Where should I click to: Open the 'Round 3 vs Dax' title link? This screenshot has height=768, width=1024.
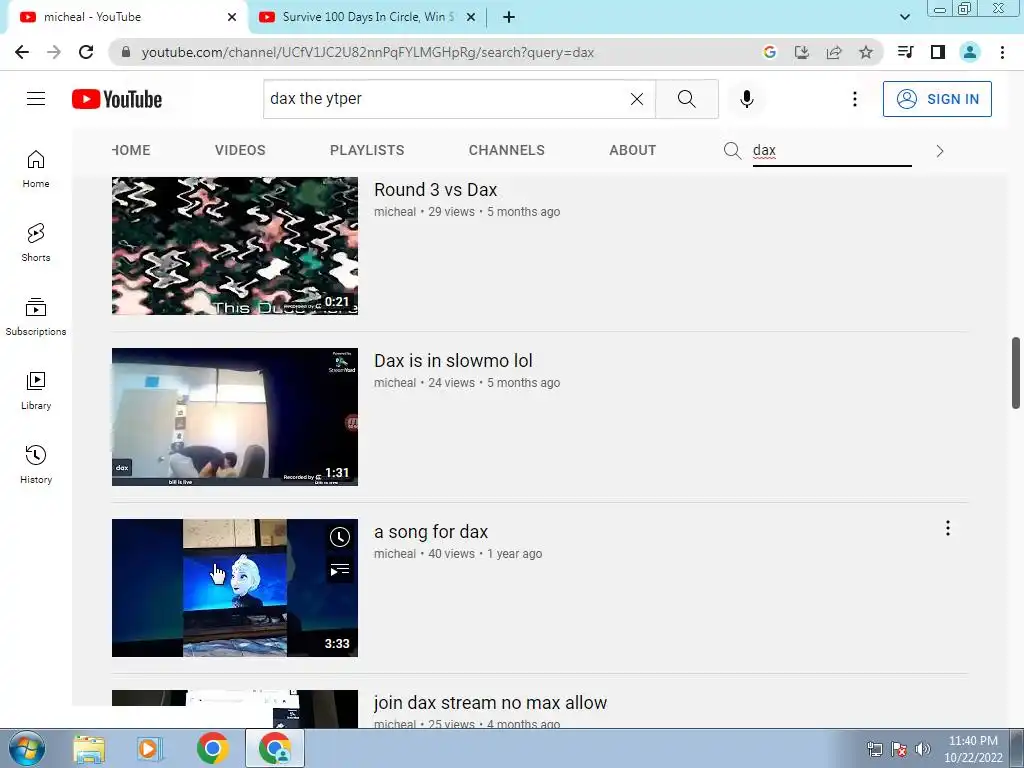pos(436,189)
